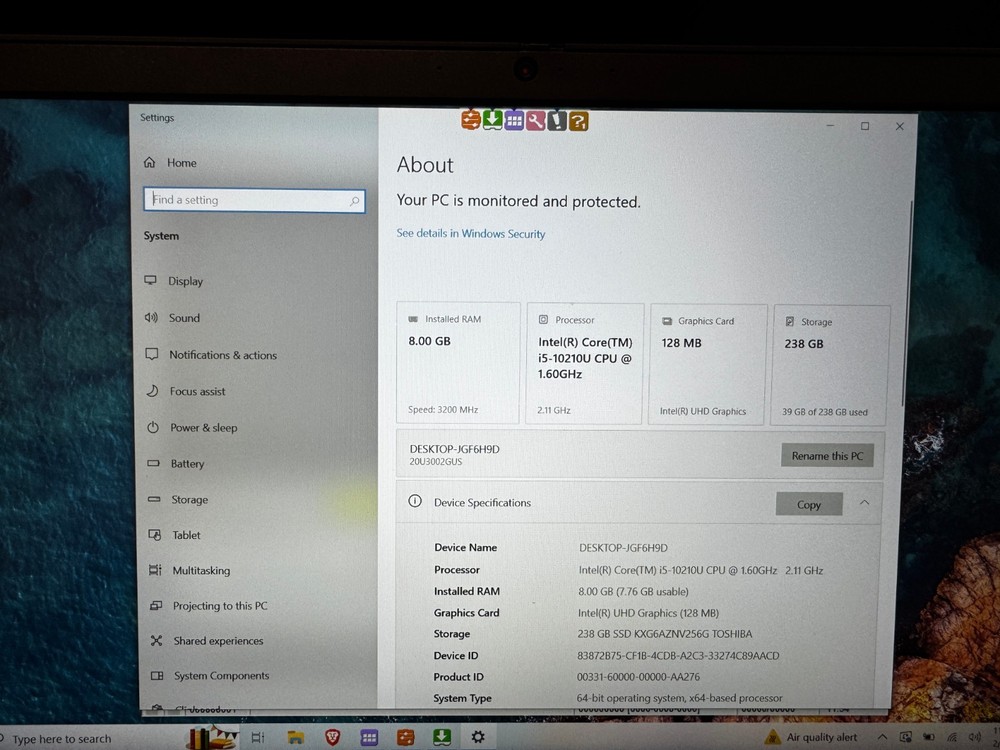Image resolution: width=1000 pixels, height=750 pixels.
Task: Open the Air quality alert taskbar widget
Action: [x=812, y=738]
